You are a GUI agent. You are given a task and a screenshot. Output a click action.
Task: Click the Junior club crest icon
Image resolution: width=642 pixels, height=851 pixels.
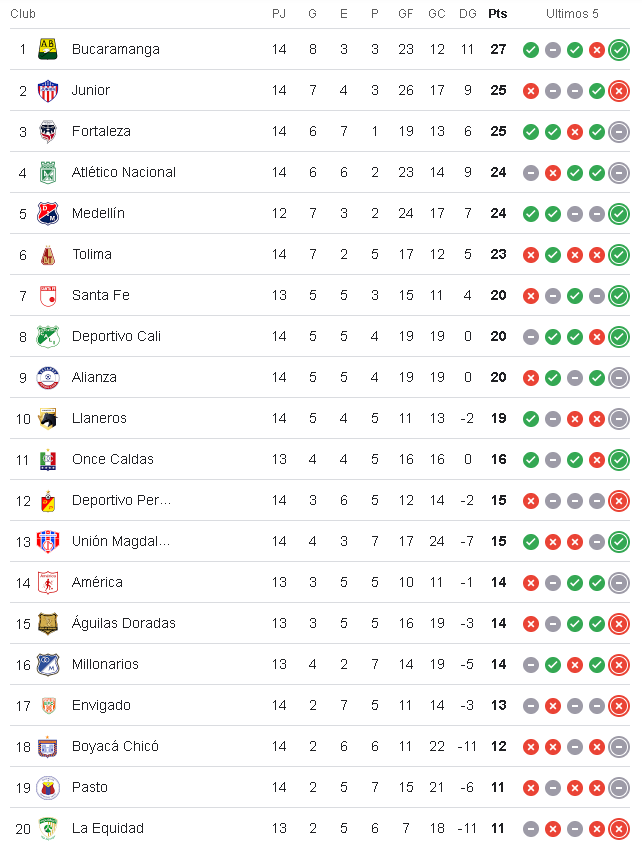tap(48, 90)
